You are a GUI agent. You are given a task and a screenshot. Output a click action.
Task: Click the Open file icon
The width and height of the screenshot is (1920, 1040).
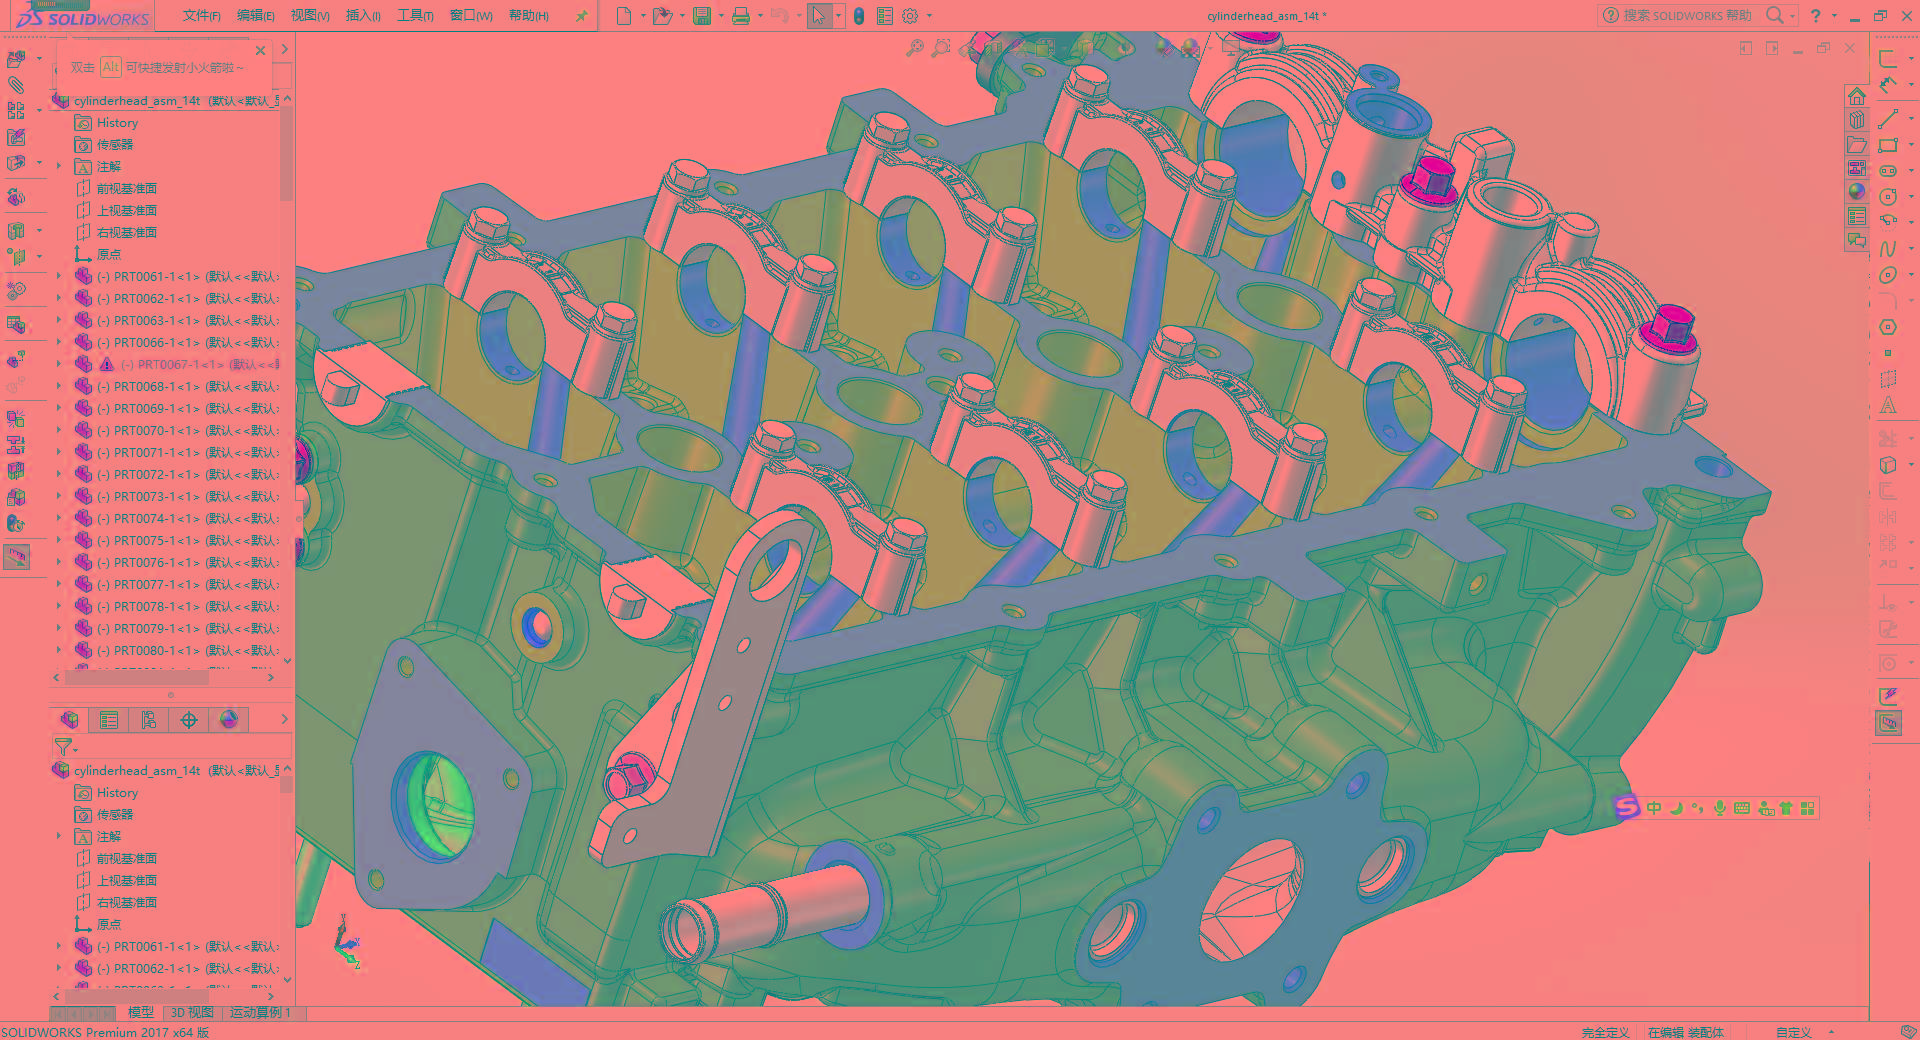tap(661, 16)
